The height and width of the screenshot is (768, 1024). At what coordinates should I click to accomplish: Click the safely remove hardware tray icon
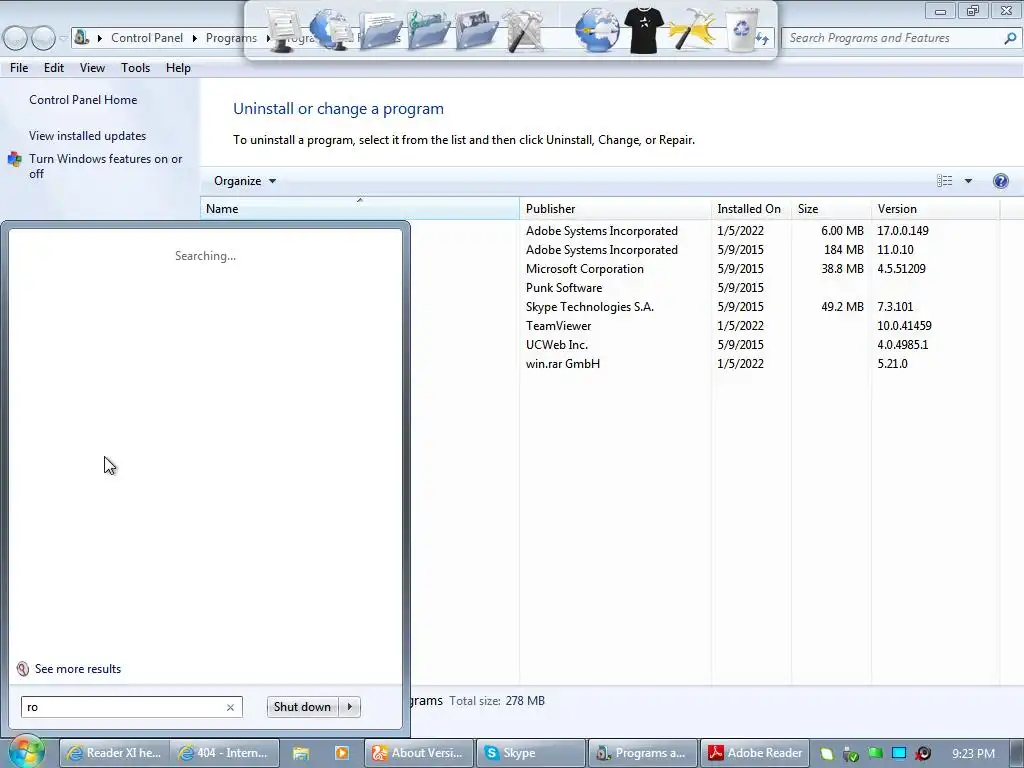pyautogui.click(x=850, y=754)
